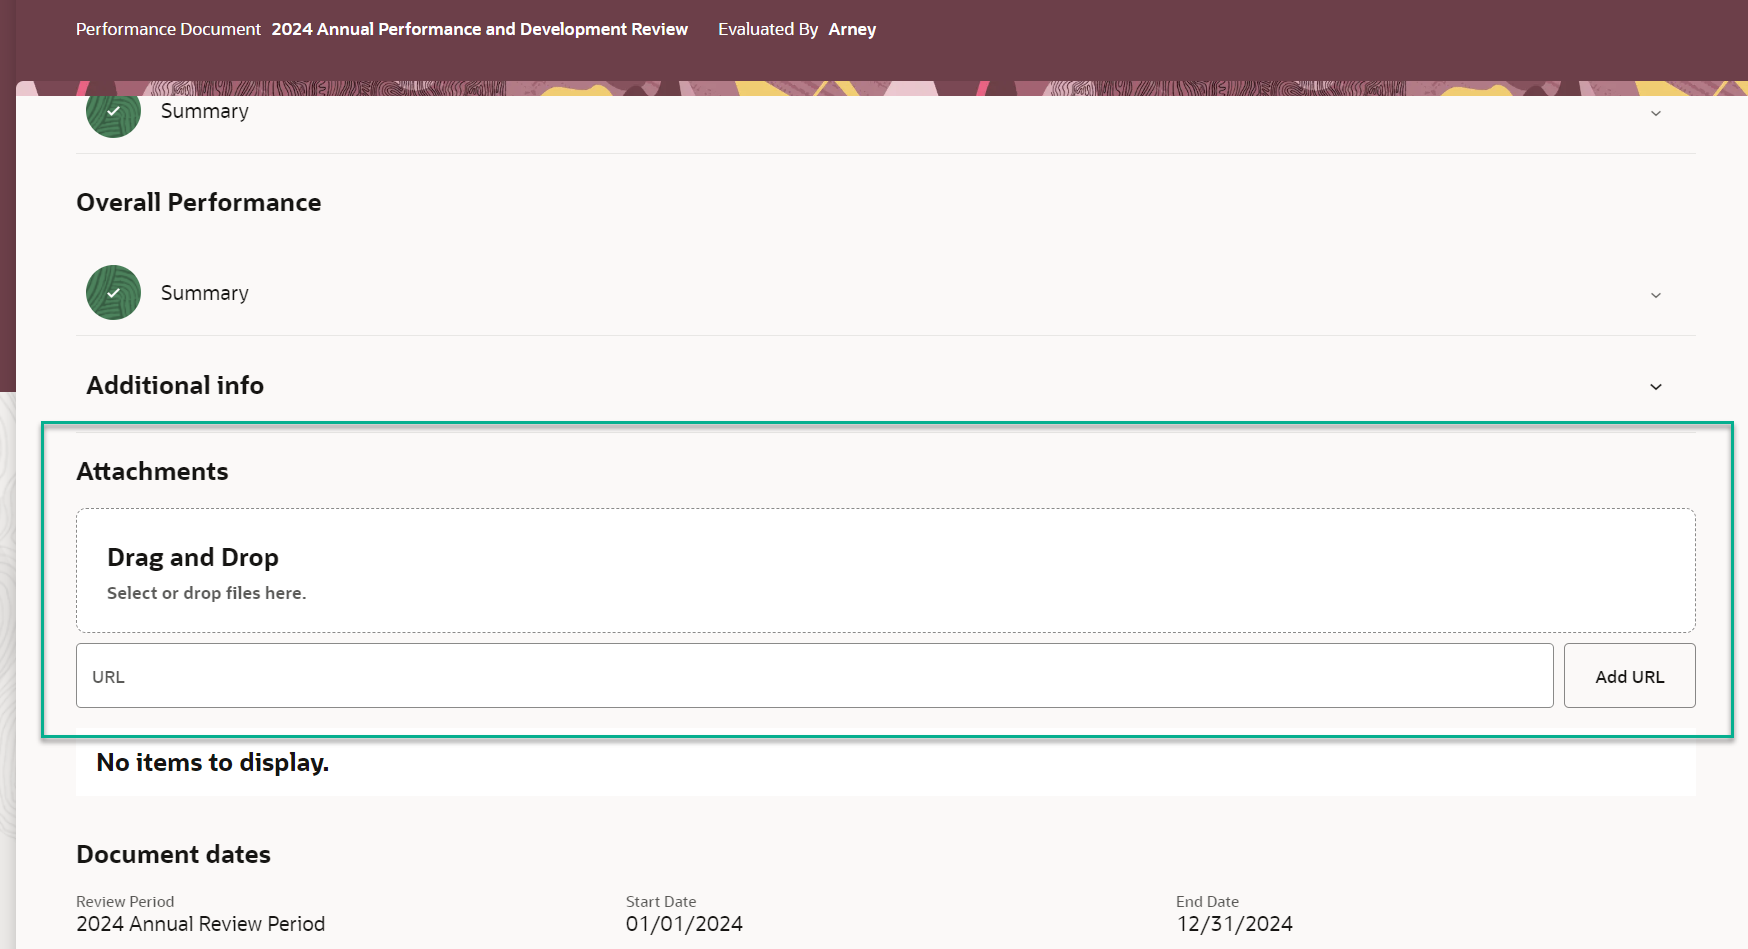This screenshot has height=949, width=1748.
Task: Click the green check icon on Overall Performance Summary
Action: click(112, 292)
